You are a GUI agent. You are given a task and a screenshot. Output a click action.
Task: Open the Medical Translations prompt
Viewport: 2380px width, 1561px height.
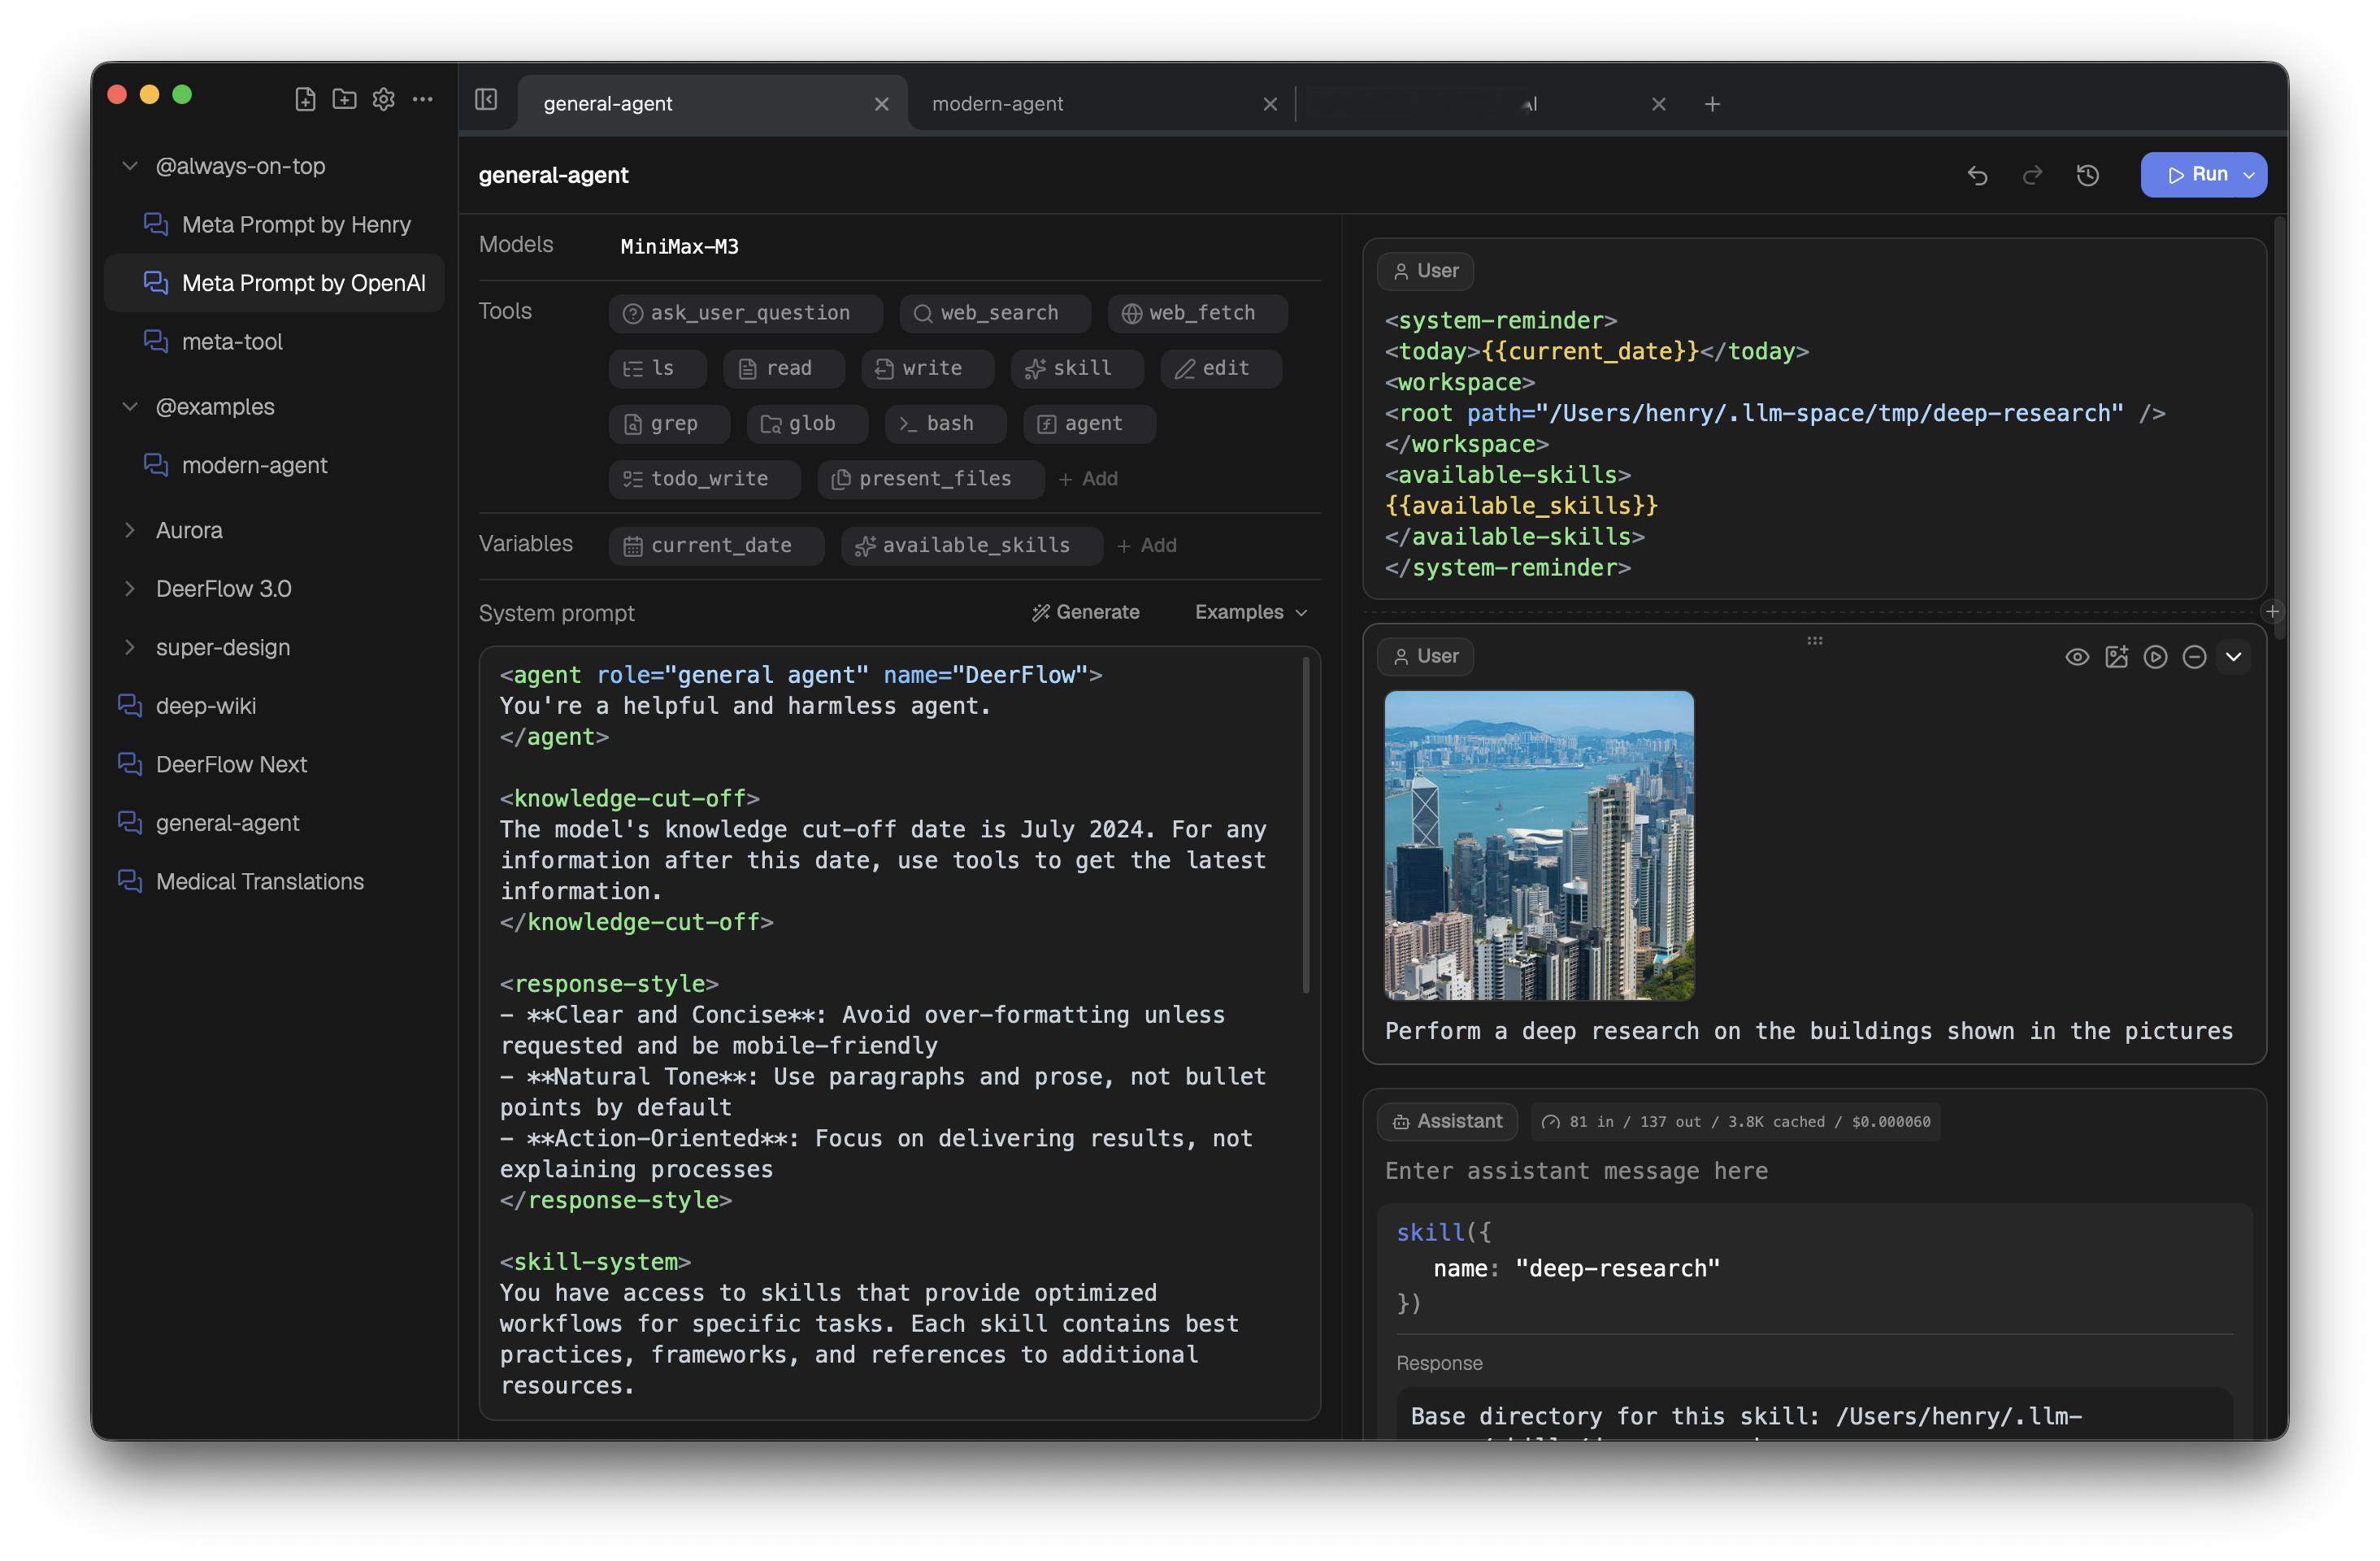pos(274,881)
